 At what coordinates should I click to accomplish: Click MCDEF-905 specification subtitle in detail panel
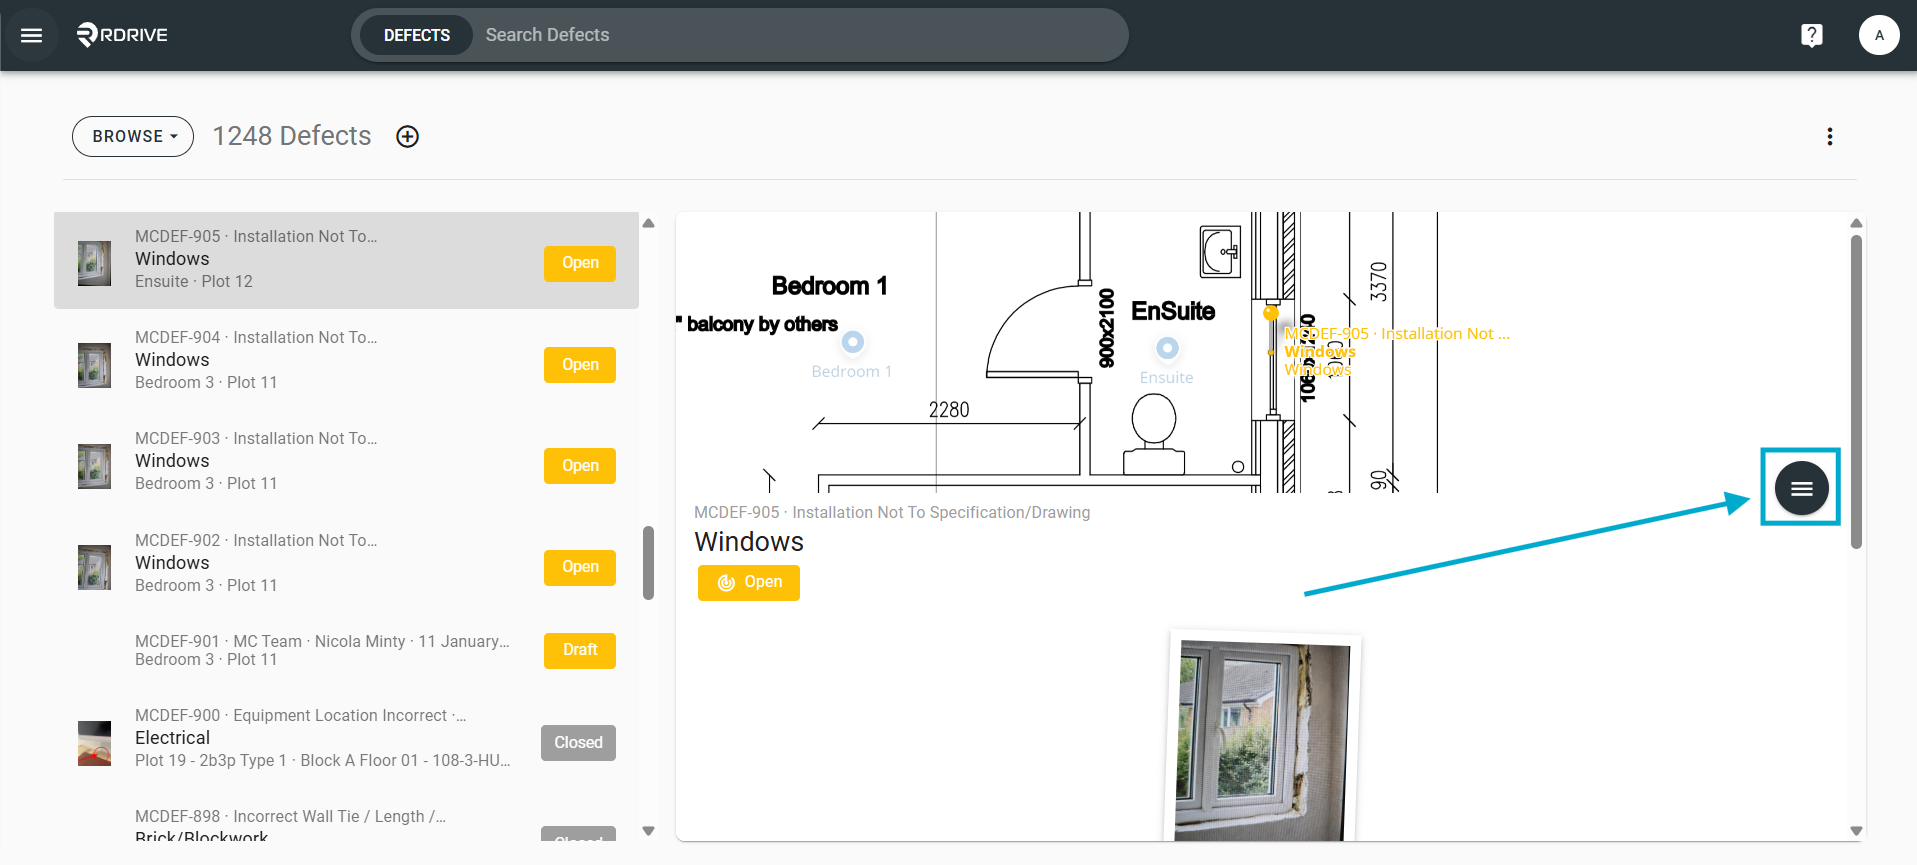click(x=892, y=512)
